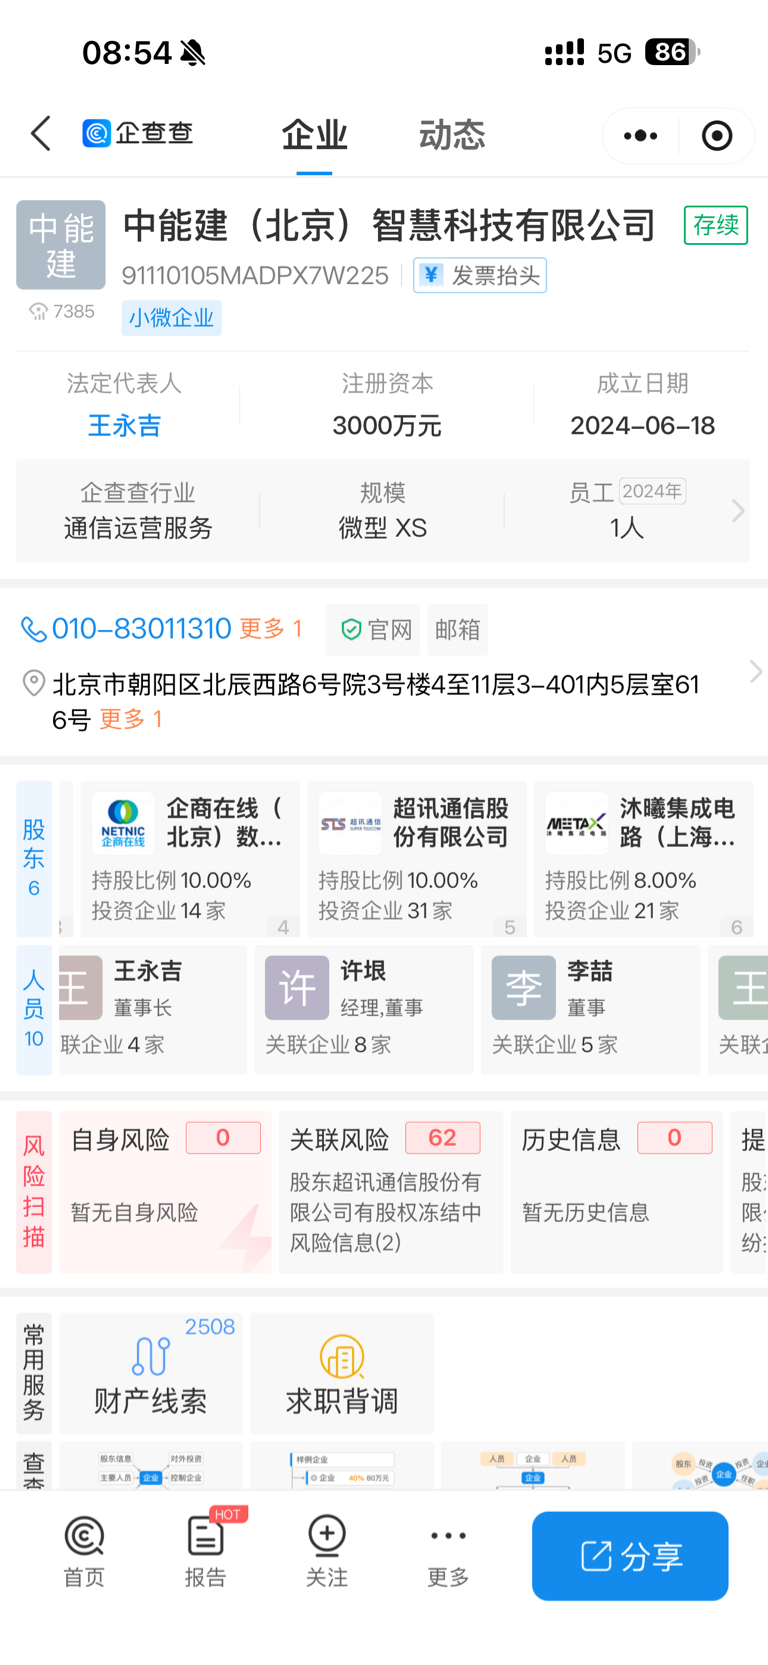Call phone number 010-83011310
This screenshot has width=768, height=1665.
pos(142,629)
